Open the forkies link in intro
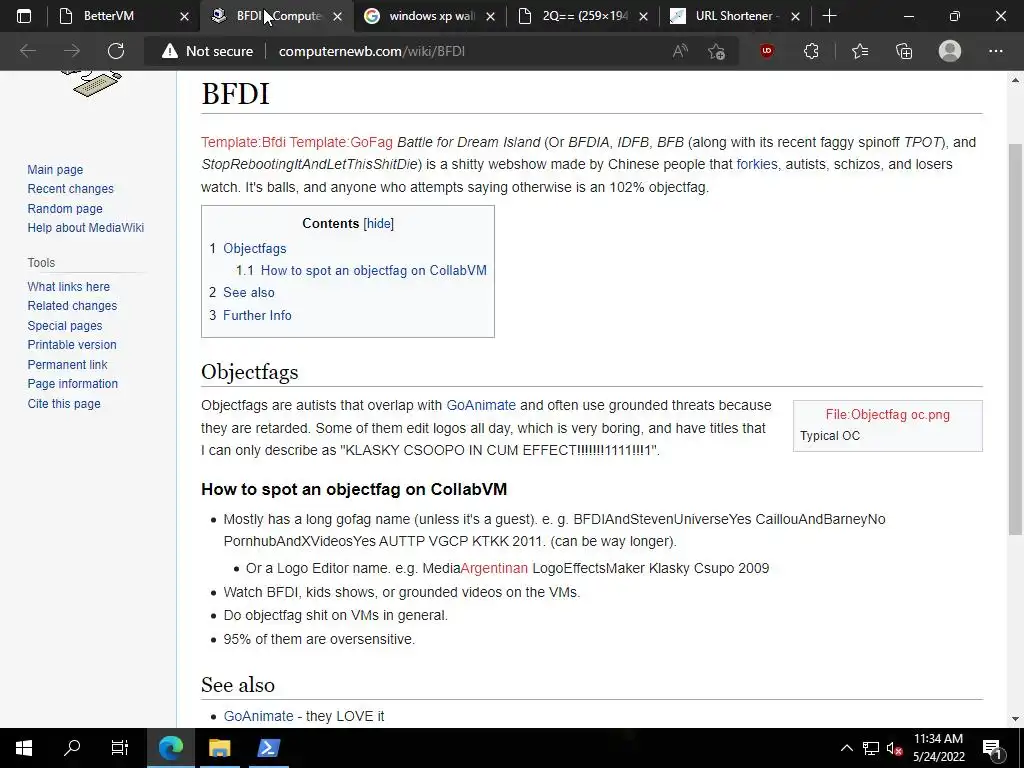This screenshot has height=768, width=1024. [x=757, y=165]
